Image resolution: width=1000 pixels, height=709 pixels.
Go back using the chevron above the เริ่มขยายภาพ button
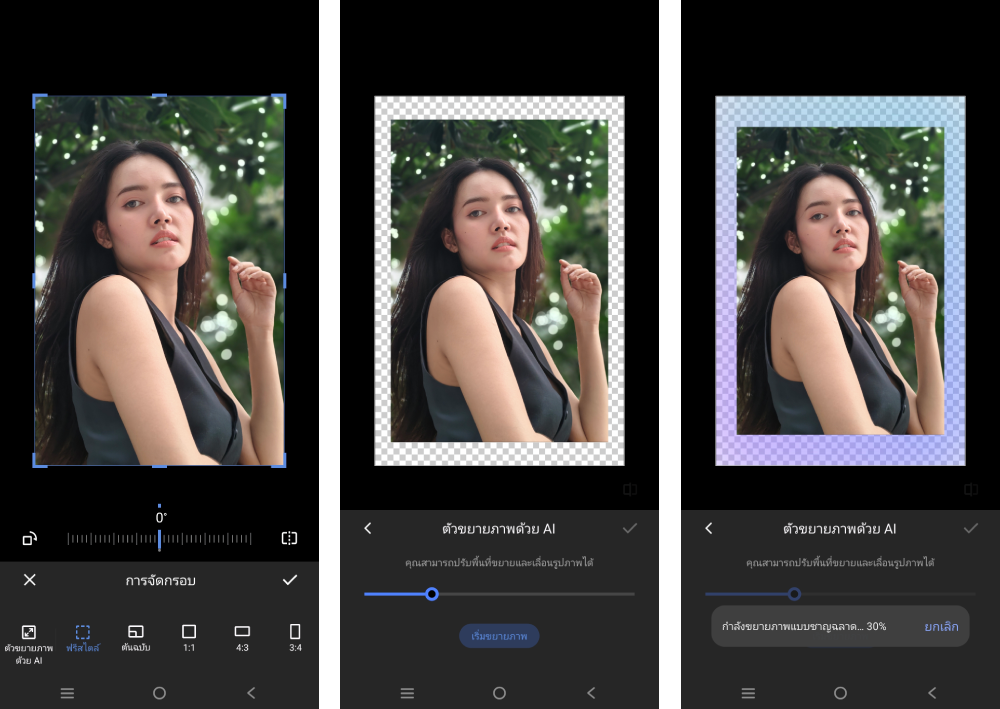click(368, 528)
